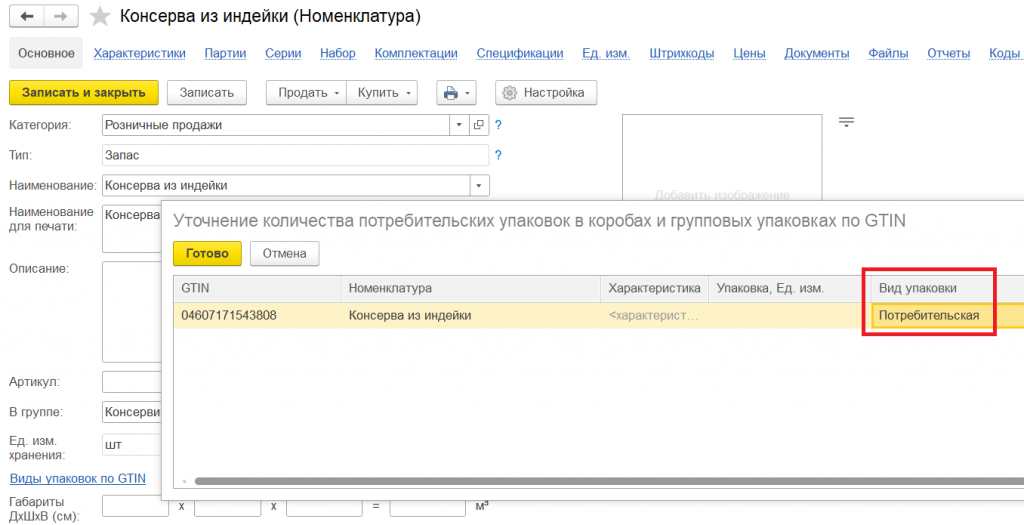The image size is (1024, 525).
Task: Open the Партии tab
Action: click(x=225, y=54)
